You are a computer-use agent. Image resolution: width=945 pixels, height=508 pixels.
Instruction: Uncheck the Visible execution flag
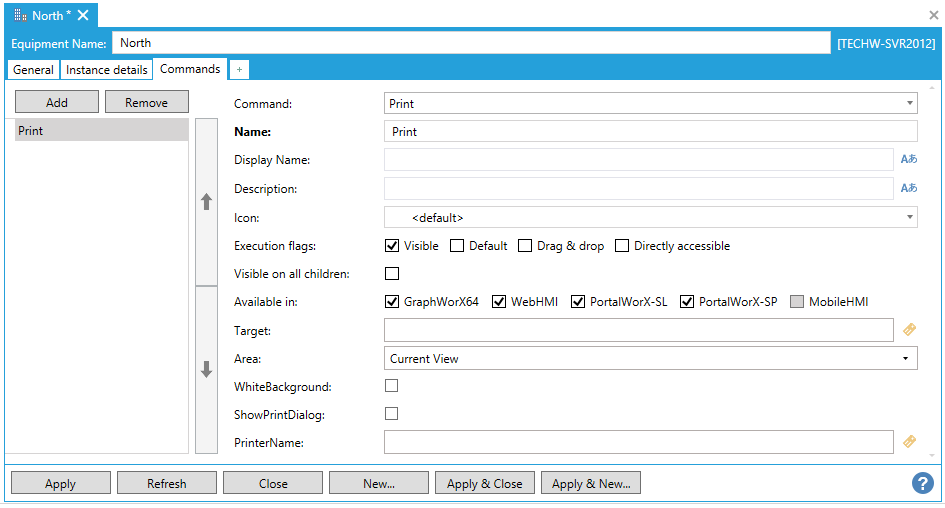click(392, 246)
